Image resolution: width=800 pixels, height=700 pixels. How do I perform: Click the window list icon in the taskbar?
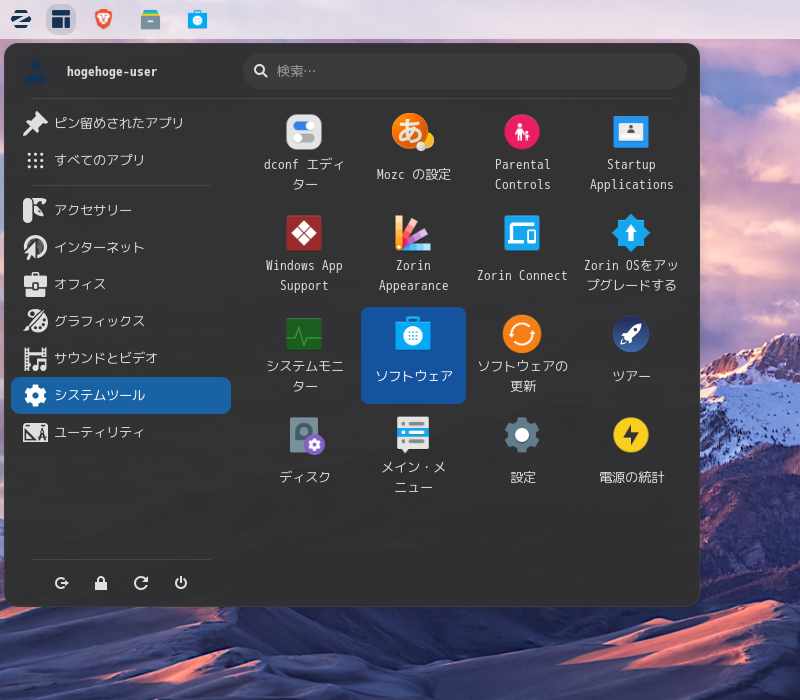pos(61,19)
